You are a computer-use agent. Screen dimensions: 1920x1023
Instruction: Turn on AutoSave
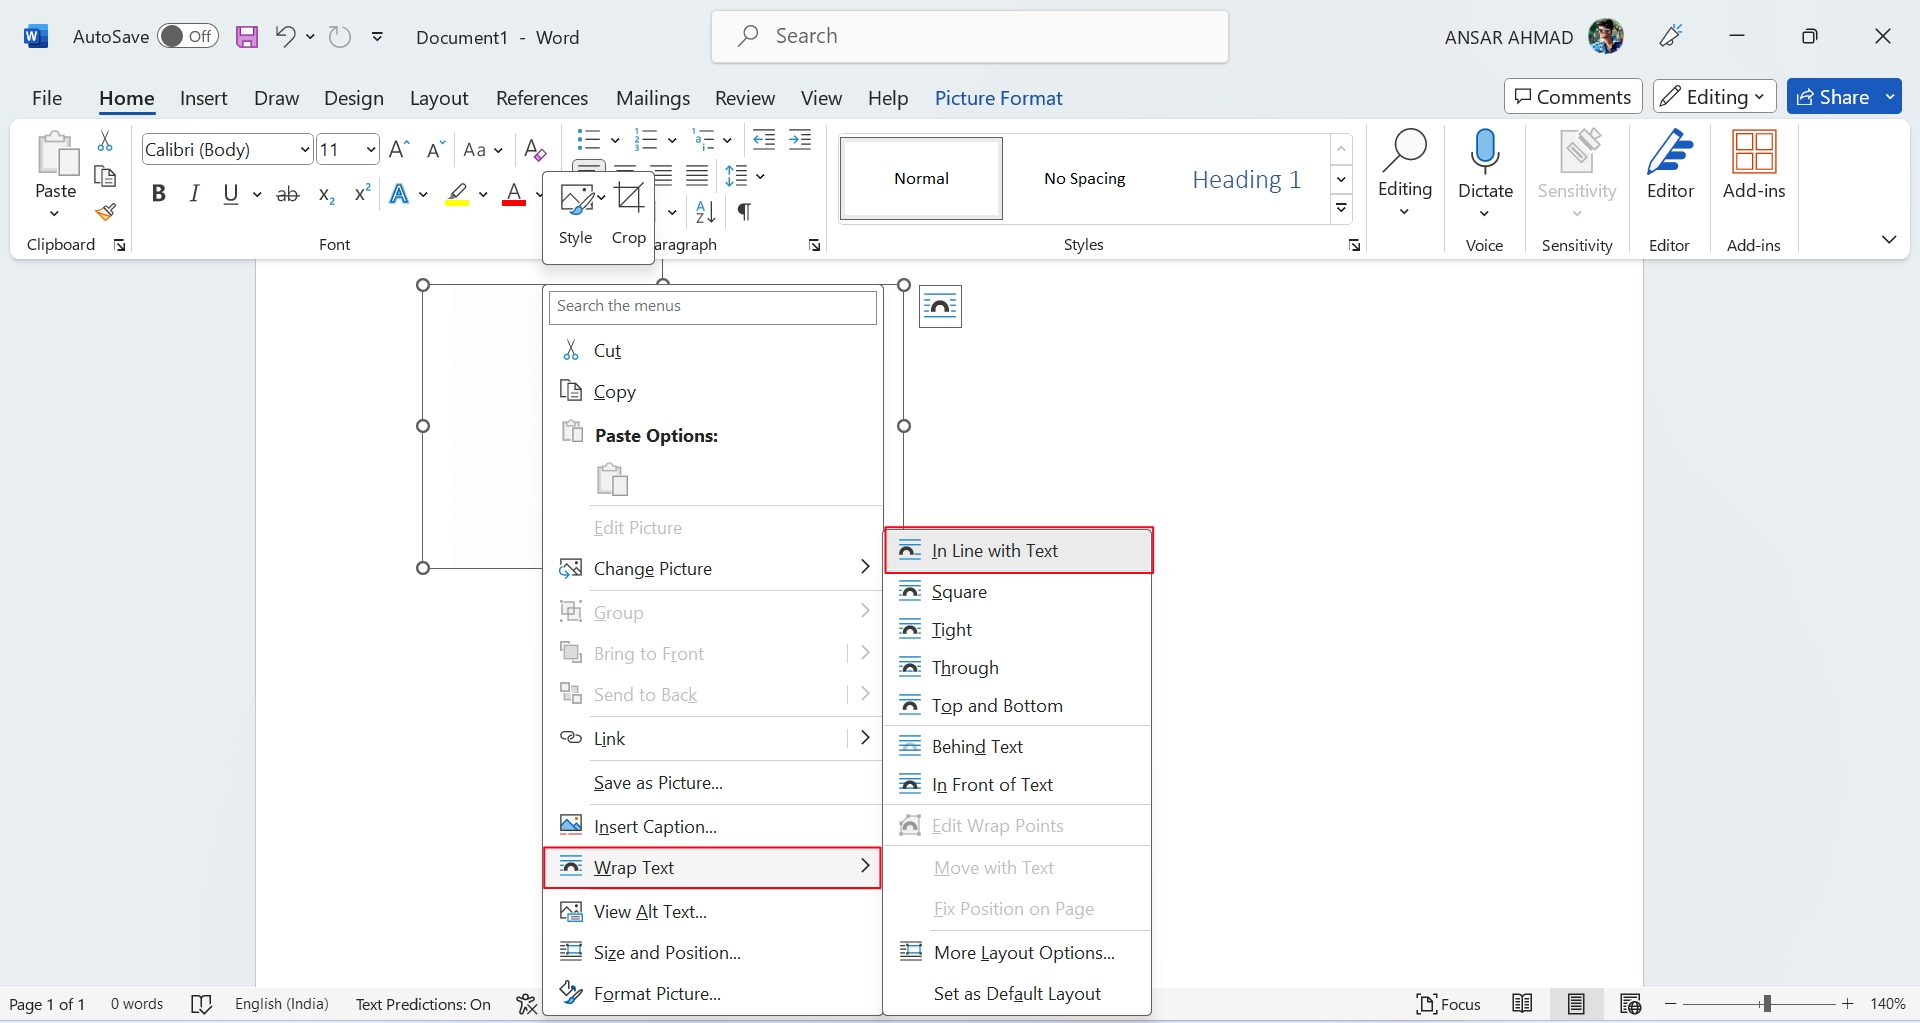point(187,36)
